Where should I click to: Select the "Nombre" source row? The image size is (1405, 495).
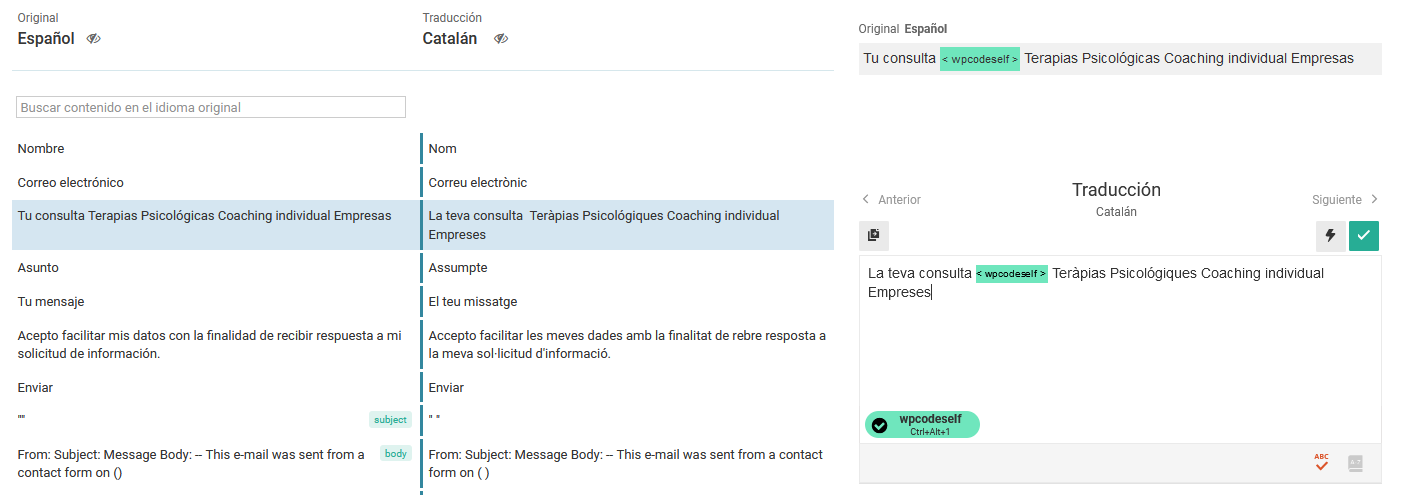tap(41, 149)
